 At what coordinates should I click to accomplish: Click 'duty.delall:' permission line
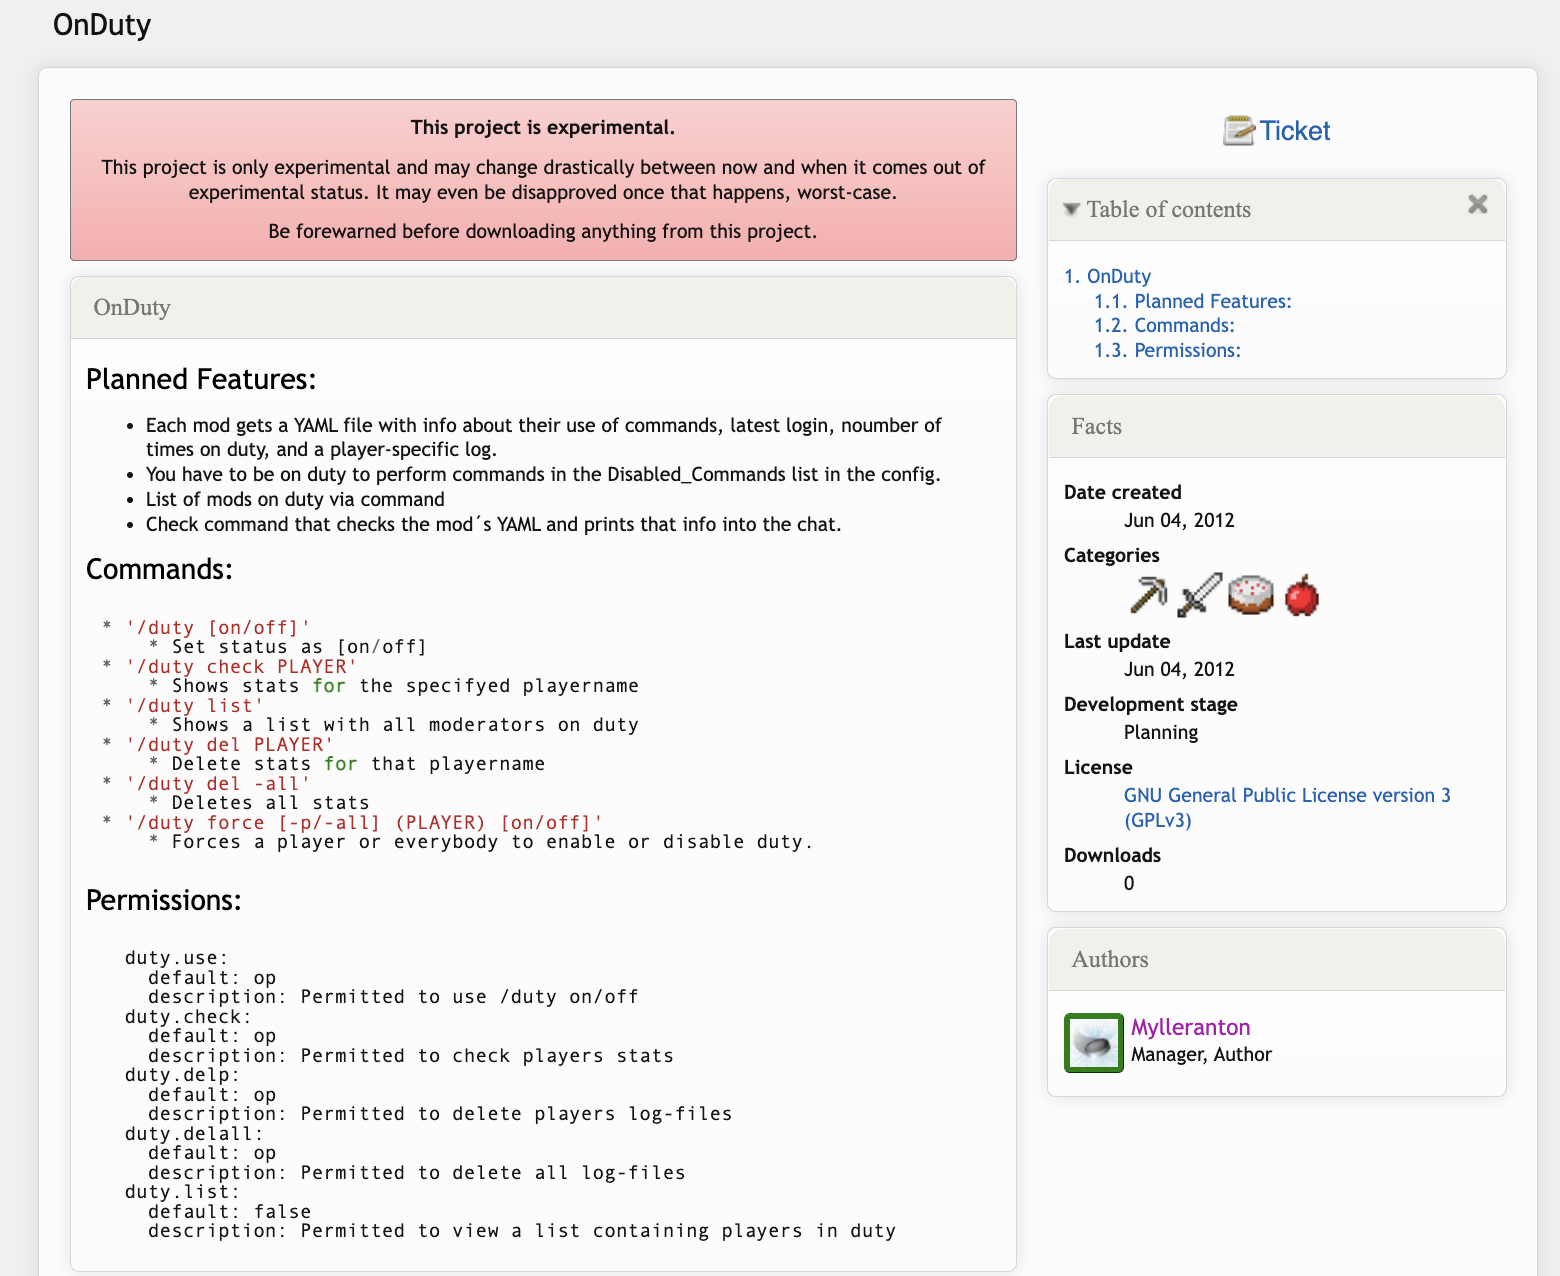pos(194,1134)
